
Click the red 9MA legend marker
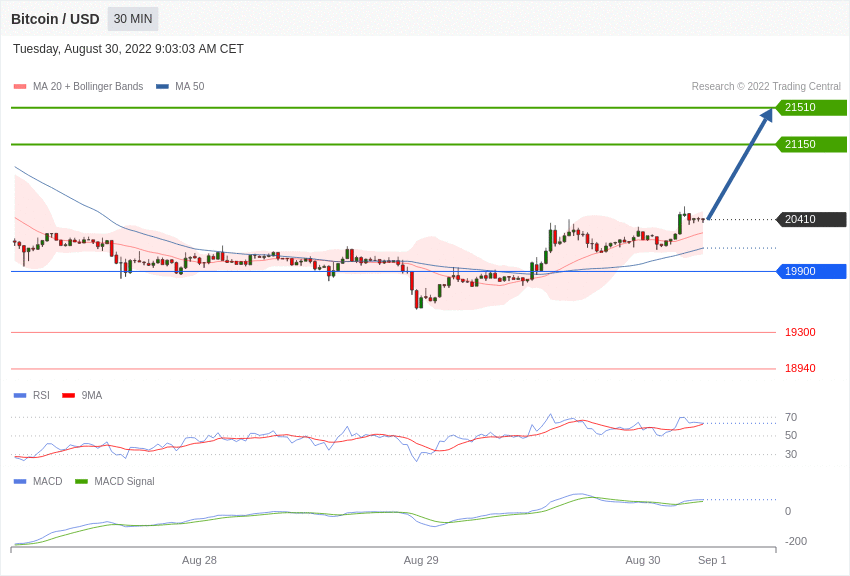tap(68, 396)
